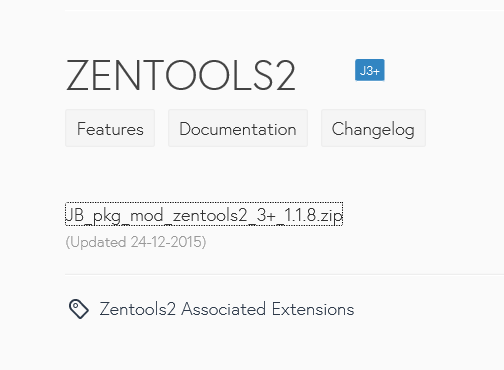View the Changelog
The height and width of the screenshot is (370, 504).
coord(373,128)
